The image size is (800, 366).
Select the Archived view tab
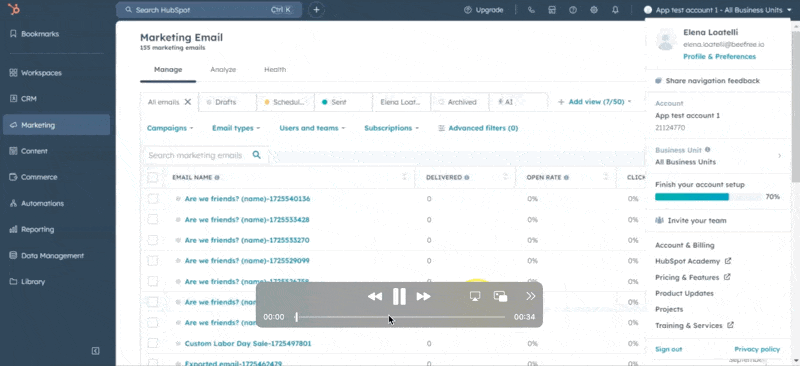click(x=460, y=102)
